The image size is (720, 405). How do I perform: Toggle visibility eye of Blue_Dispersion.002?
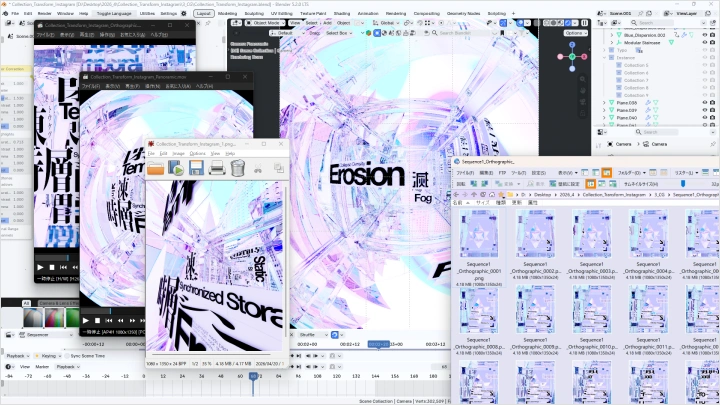[705, 35]
